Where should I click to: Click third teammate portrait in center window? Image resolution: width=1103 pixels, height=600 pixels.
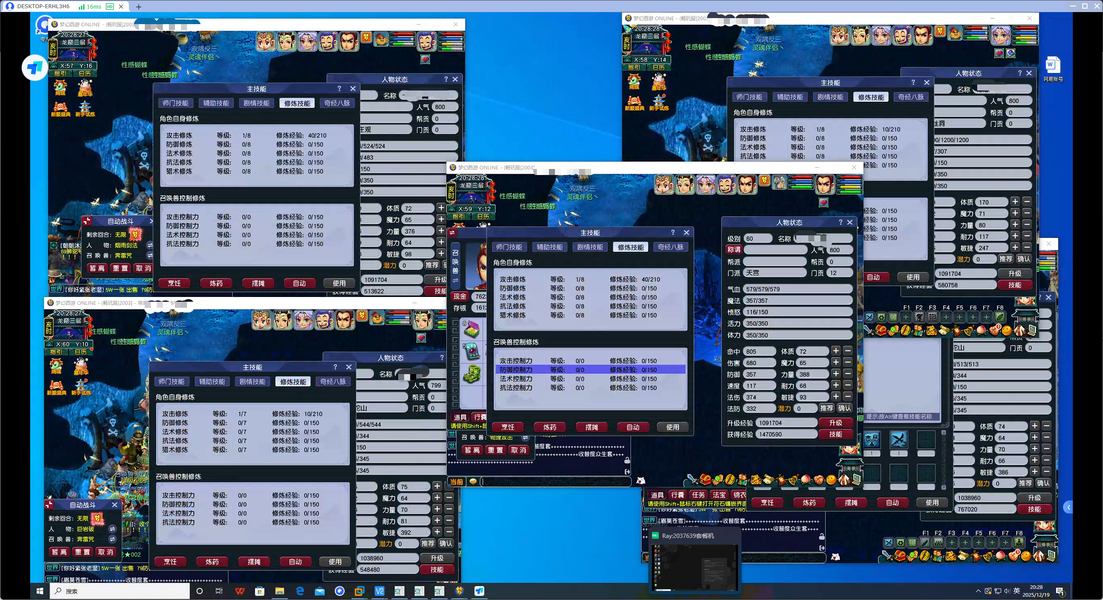706,185
